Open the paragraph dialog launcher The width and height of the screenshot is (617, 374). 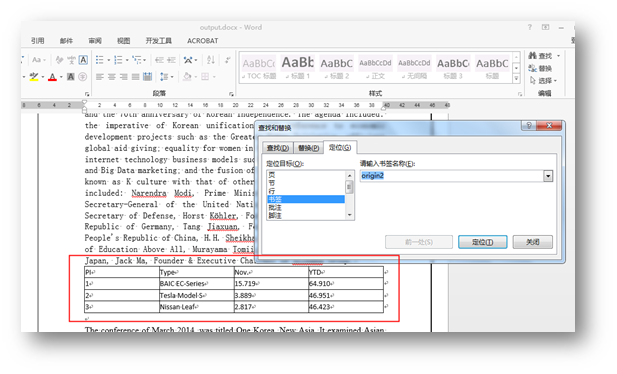(231, 94)
